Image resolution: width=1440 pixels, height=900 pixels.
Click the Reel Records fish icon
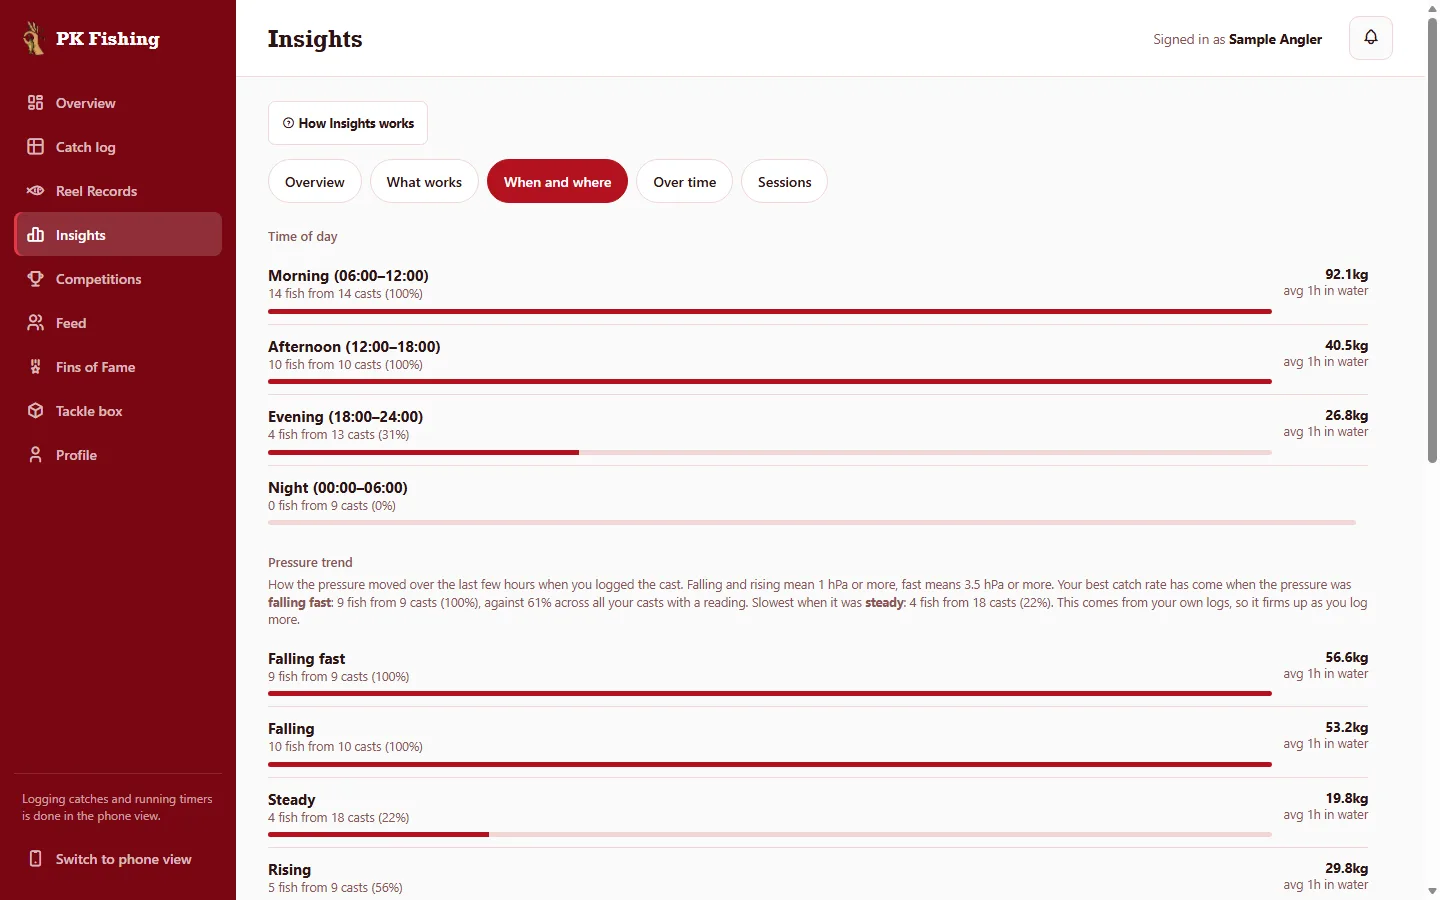click(36, 191)
